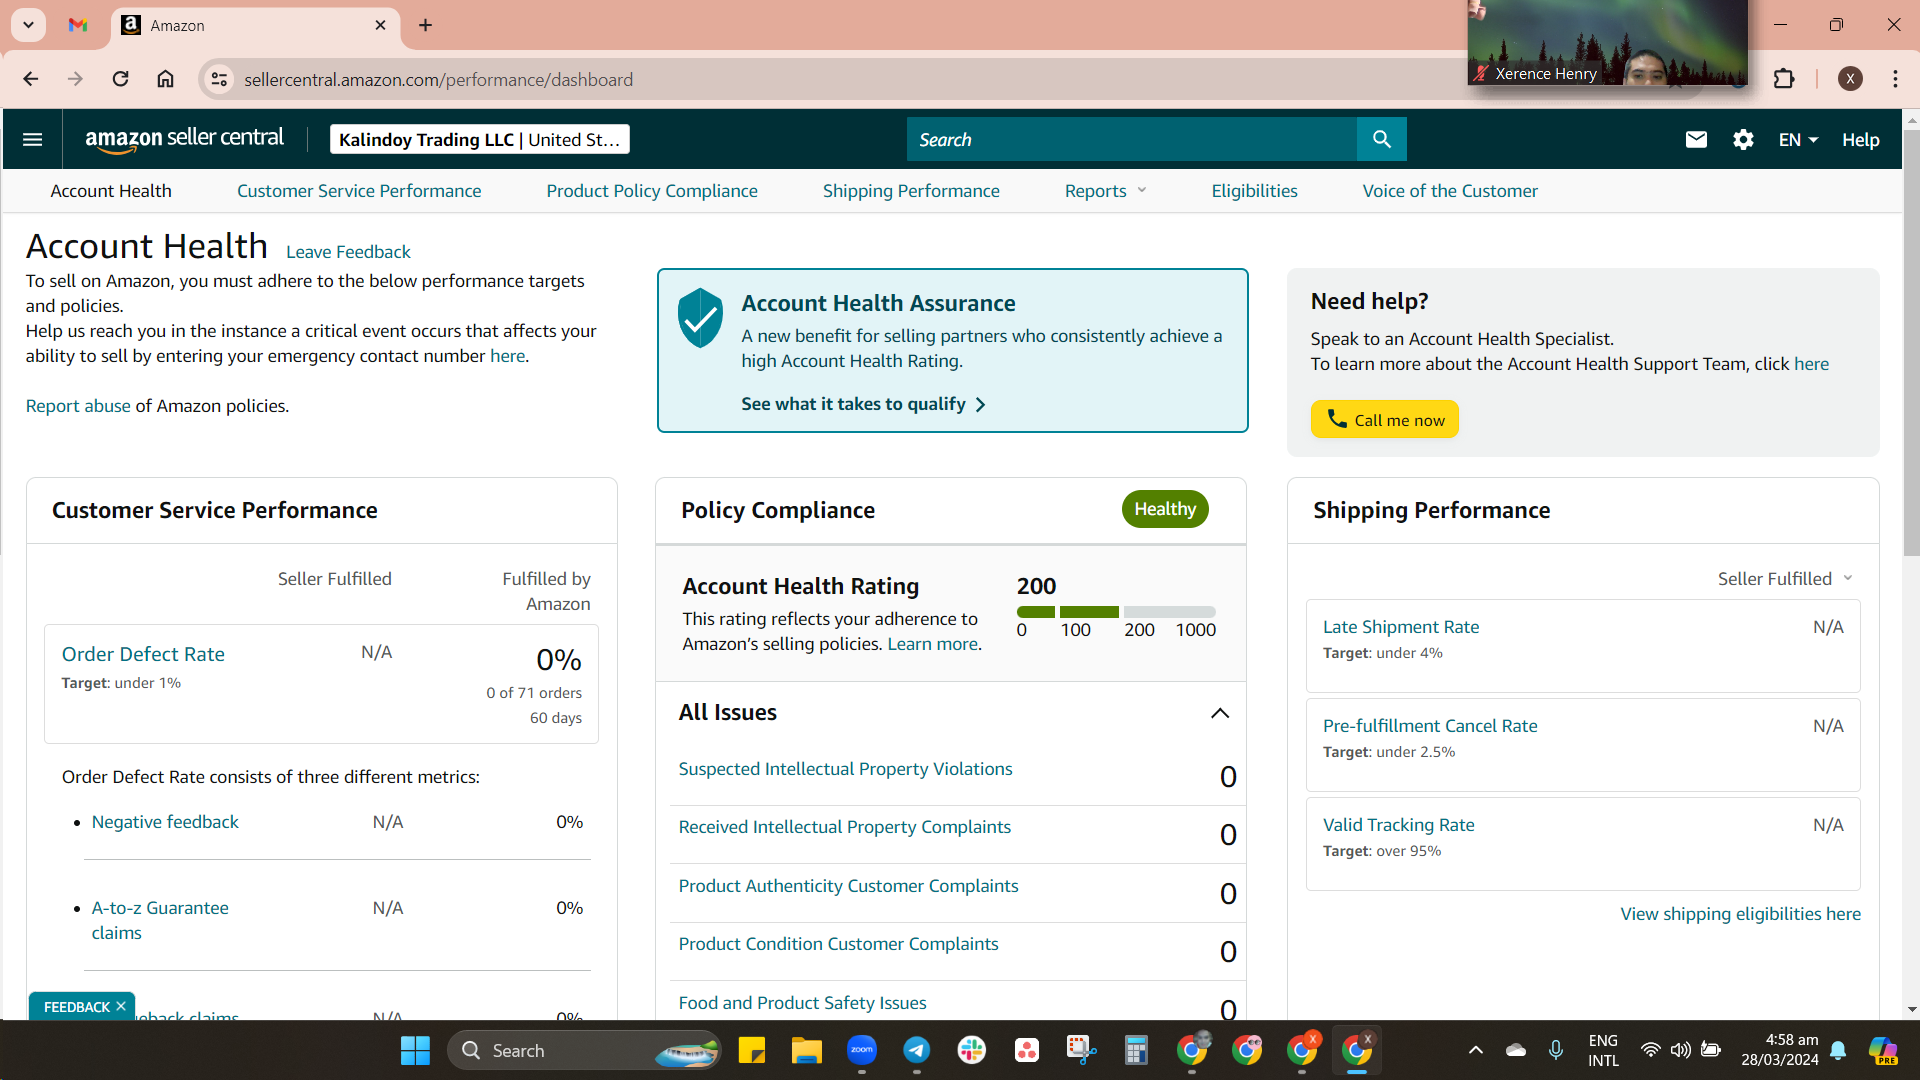Open Received Intellectual Property Complaints
1920x1080 pixels.
(x=844, y=827)
